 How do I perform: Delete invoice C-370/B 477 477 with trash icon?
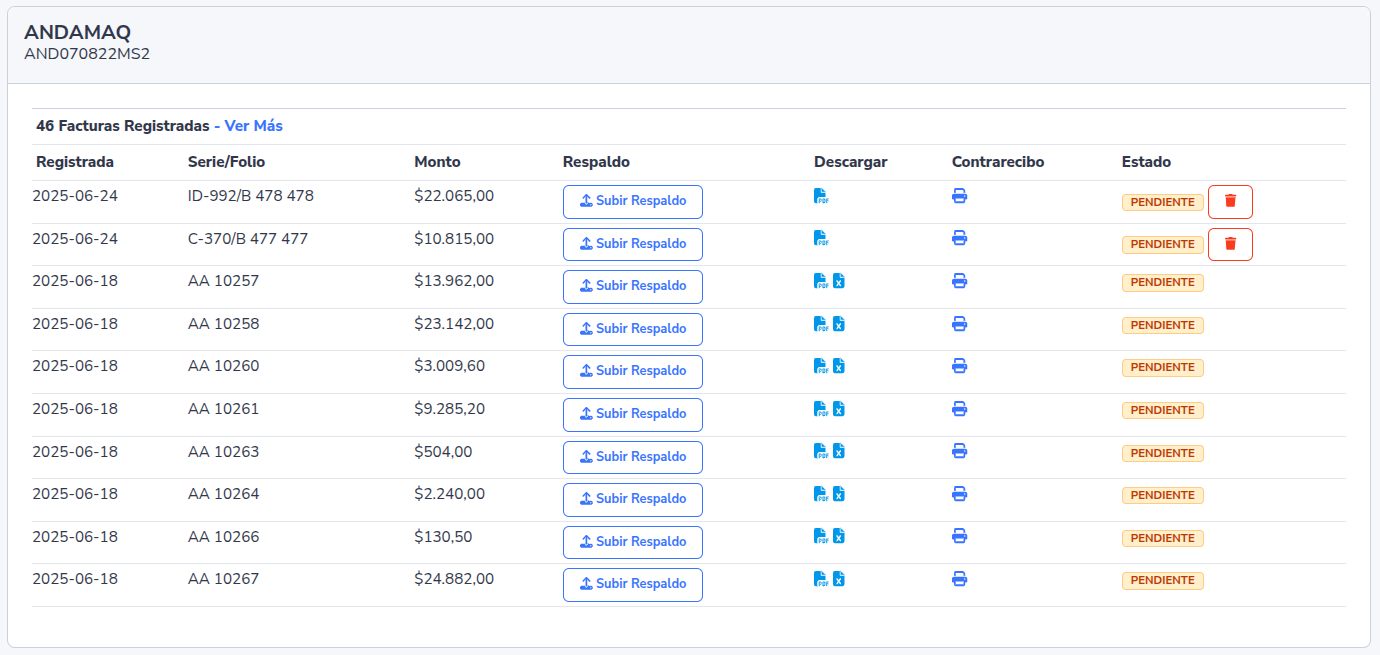(x=1230, y=244)
